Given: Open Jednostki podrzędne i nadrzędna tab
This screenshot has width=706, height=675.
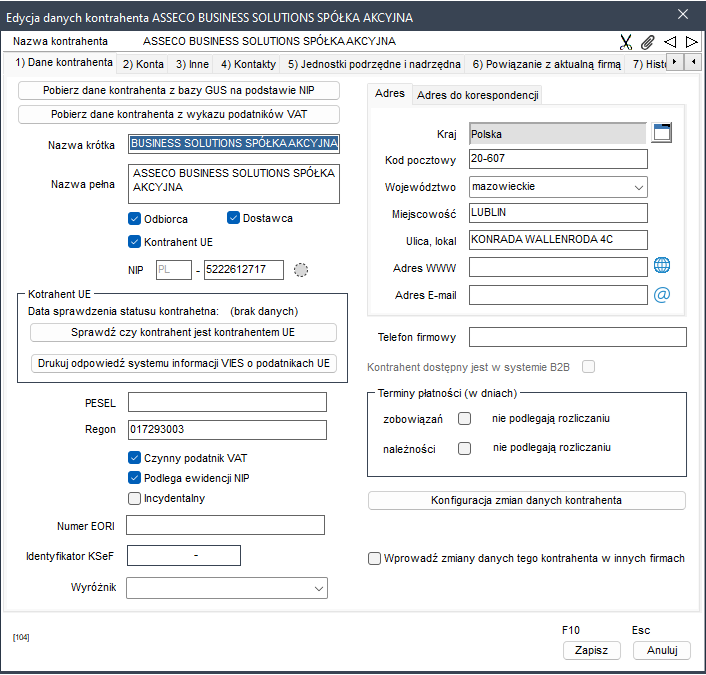Looking at the screenshot, I should pos(374,64).
